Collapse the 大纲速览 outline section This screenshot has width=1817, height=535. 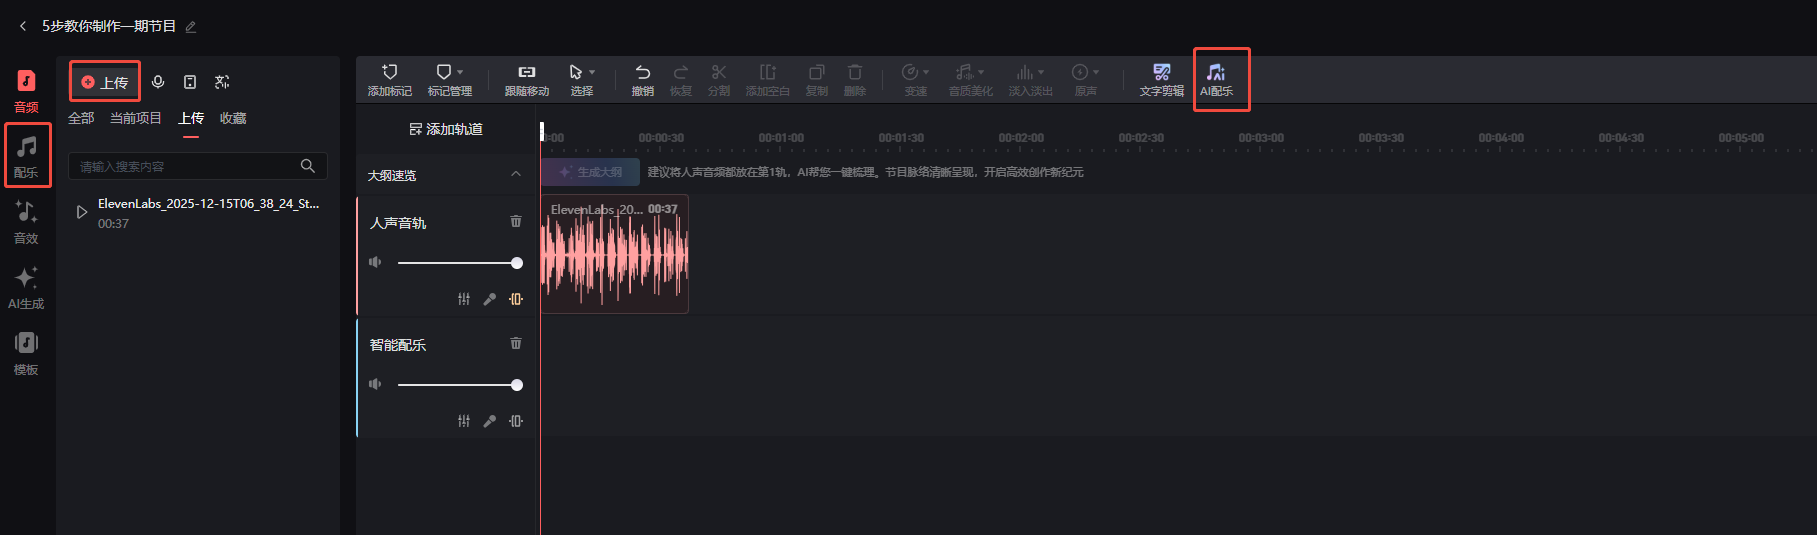[x=516, y=174]
